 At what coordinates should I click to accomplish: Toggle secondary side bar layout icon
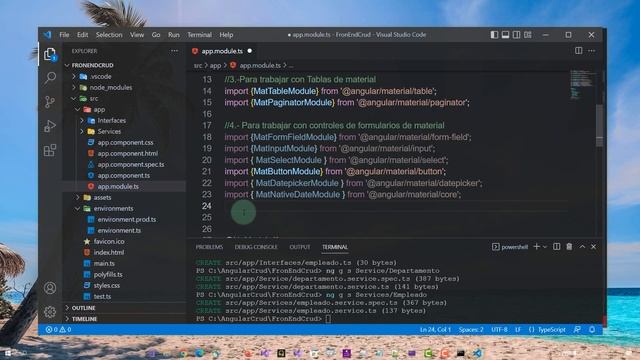516,35
